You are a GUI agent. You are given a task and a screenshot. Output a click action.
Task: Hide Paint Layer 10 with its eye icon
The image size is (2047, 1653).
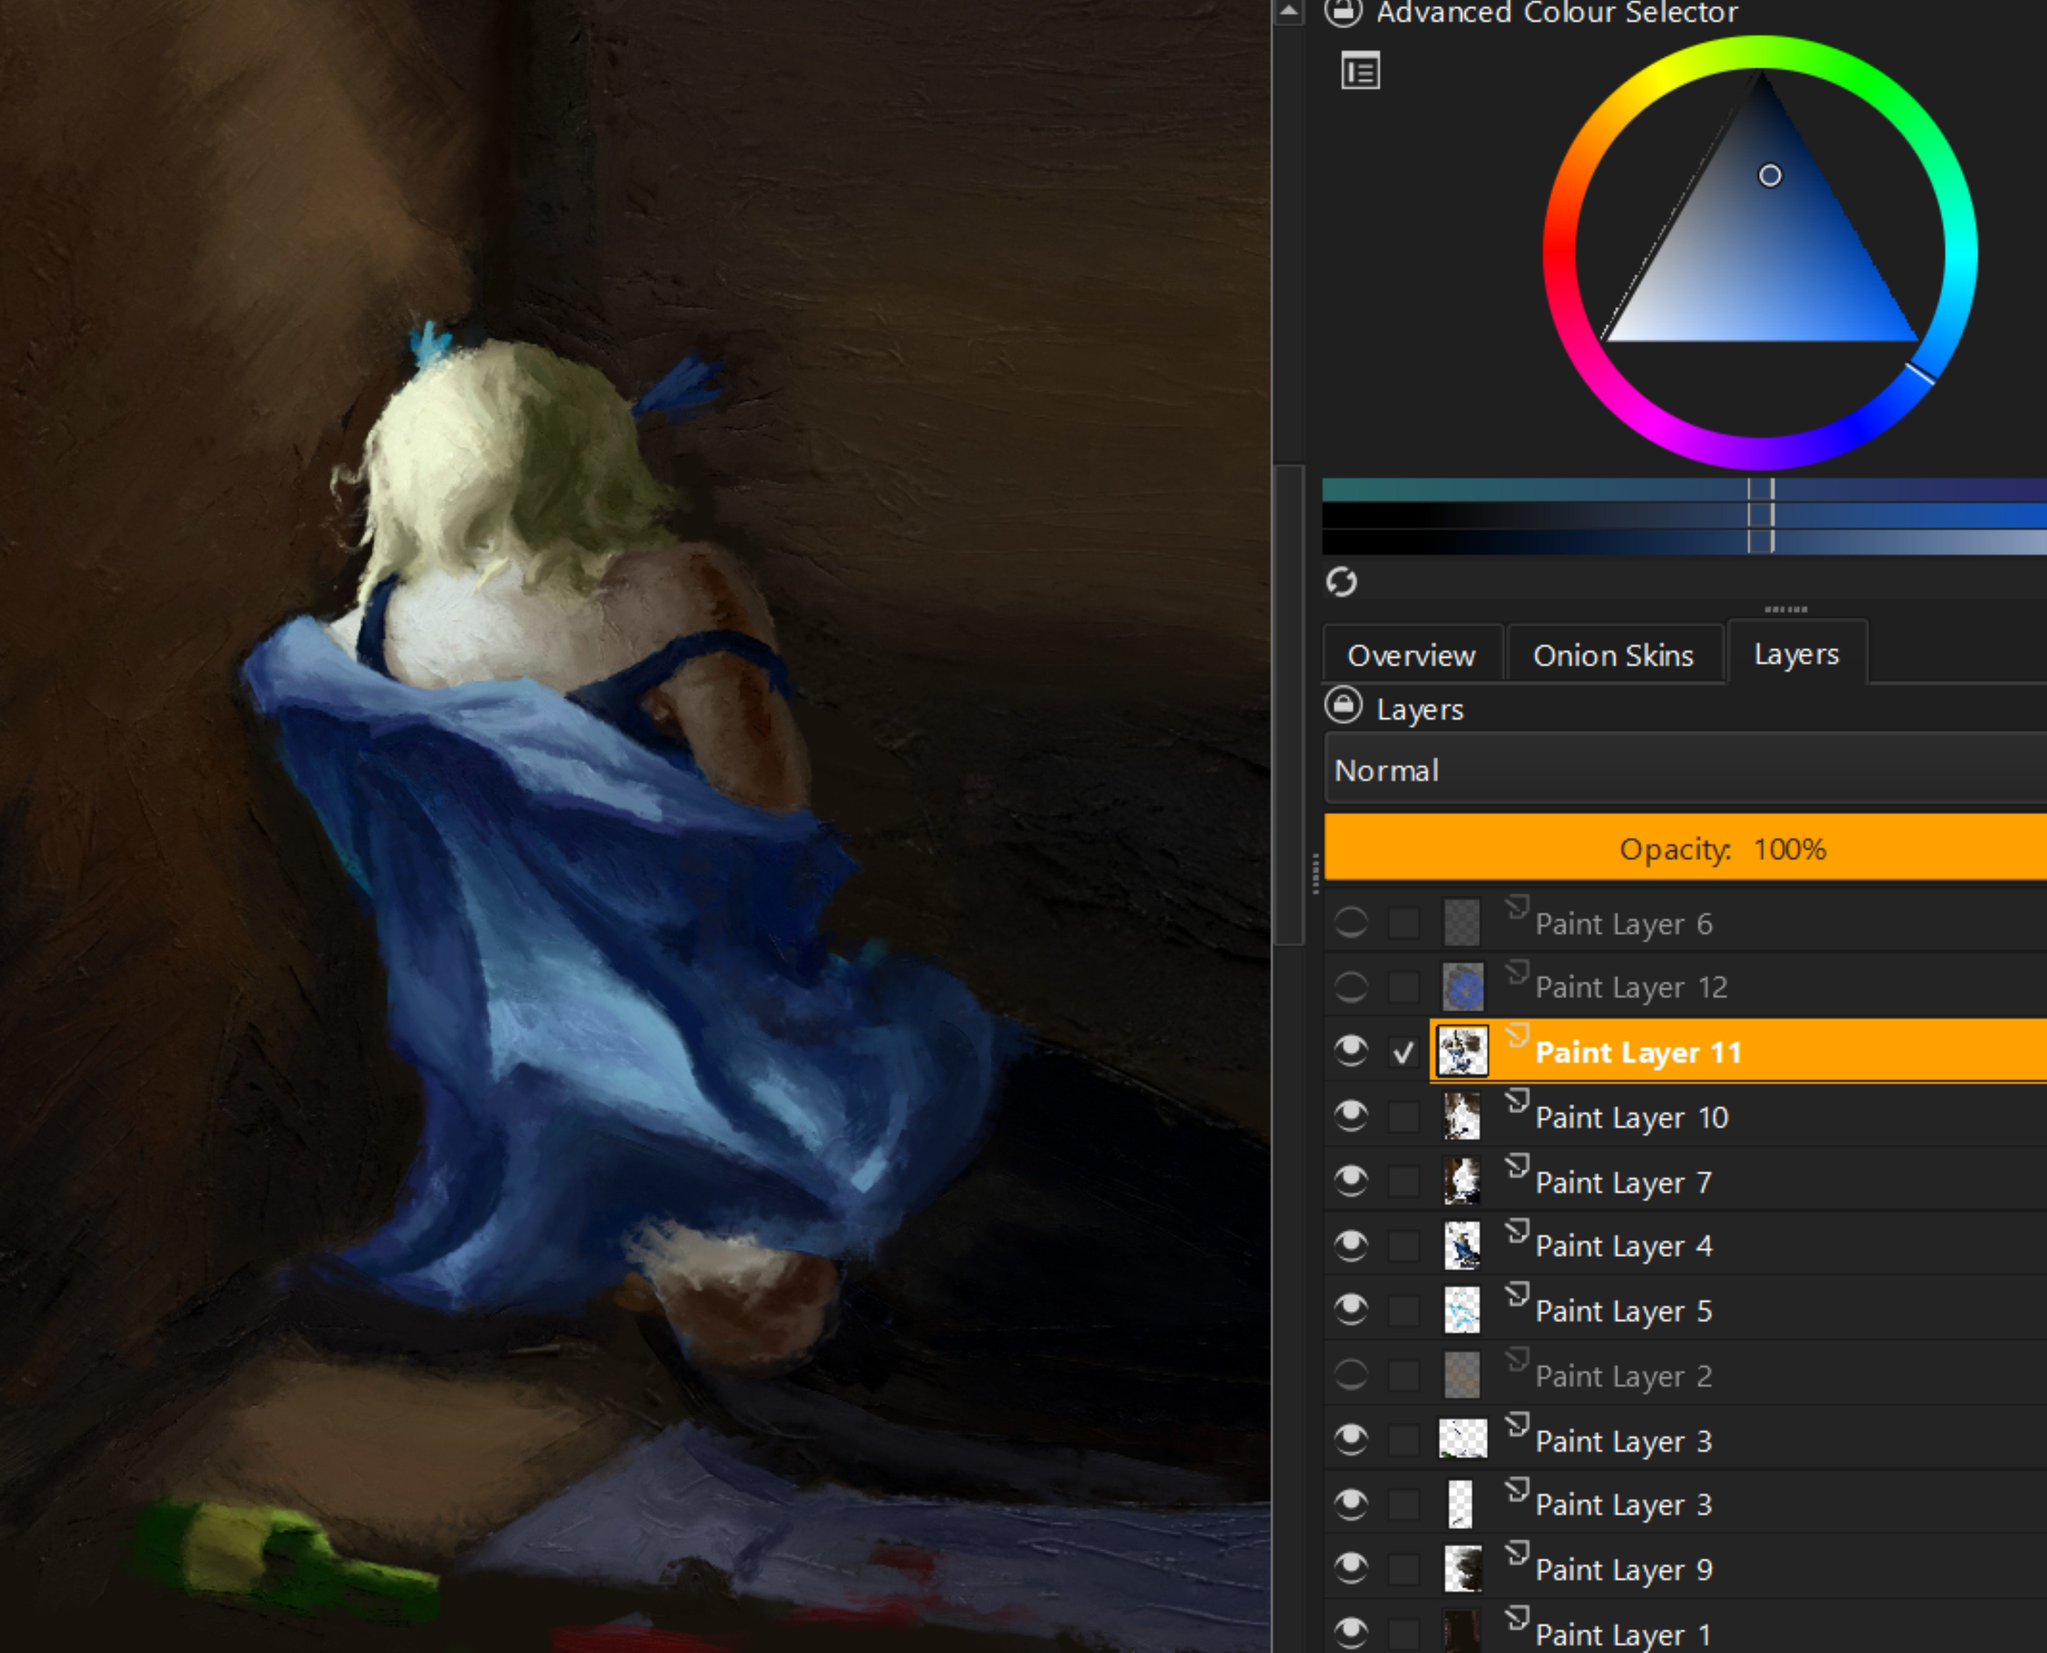click(x=1351, y=1116)
